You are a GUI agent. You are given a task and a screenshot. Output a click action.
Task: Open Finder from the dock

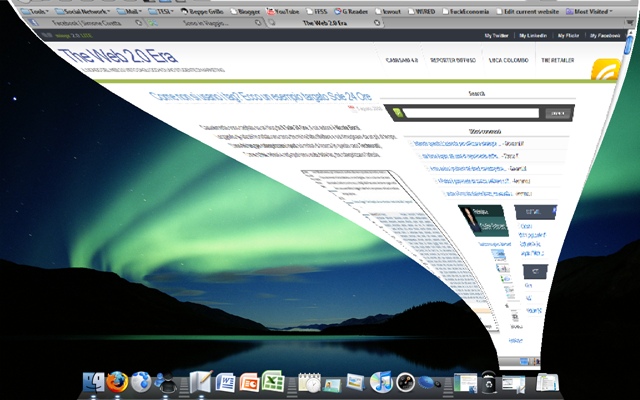pyautogui.click(x=93, y=382)
